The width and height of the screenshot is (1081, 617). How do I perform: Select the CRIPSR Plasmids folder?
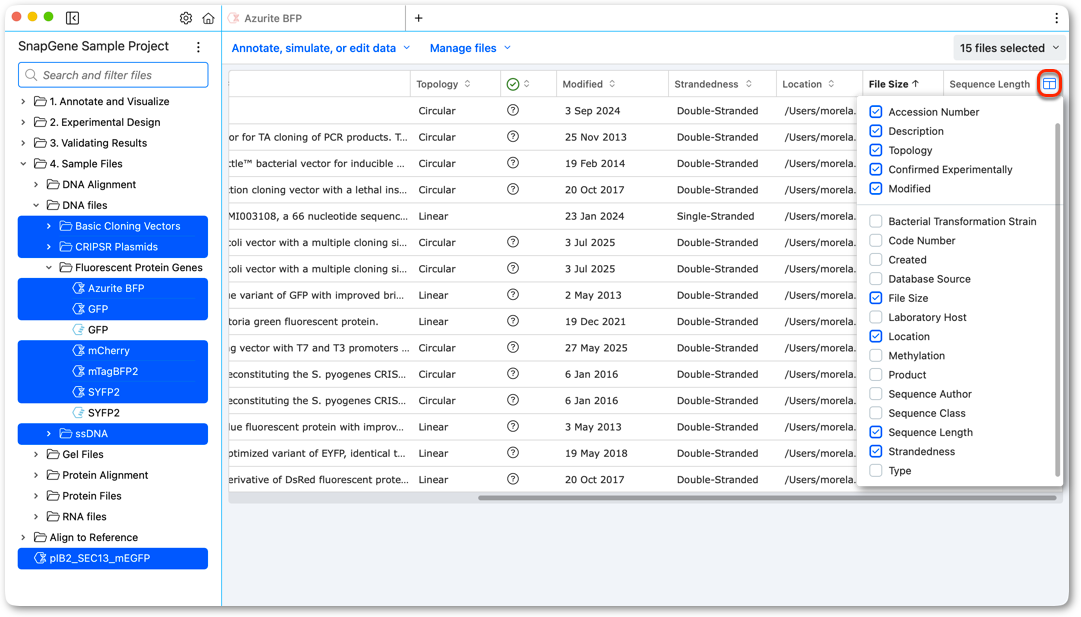tap(113, 247)
